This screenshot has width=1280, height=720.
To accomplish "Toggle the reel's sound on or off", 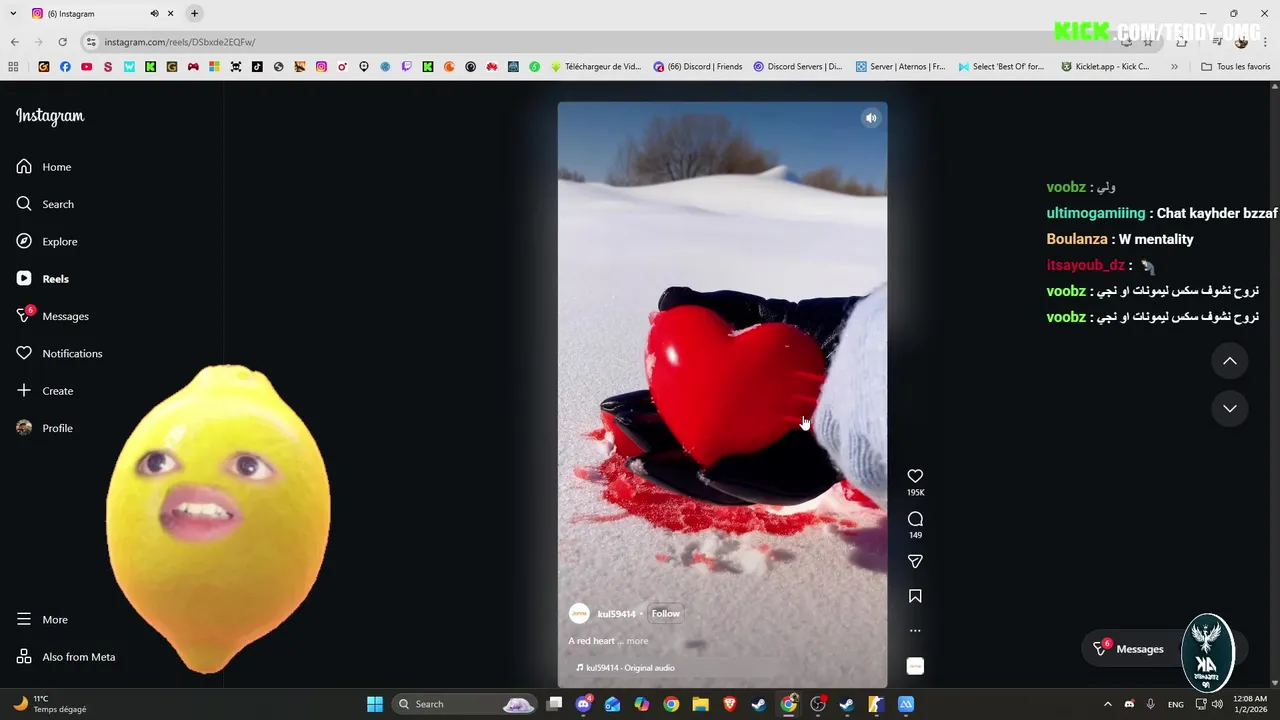I will click(x=871, y=118).
